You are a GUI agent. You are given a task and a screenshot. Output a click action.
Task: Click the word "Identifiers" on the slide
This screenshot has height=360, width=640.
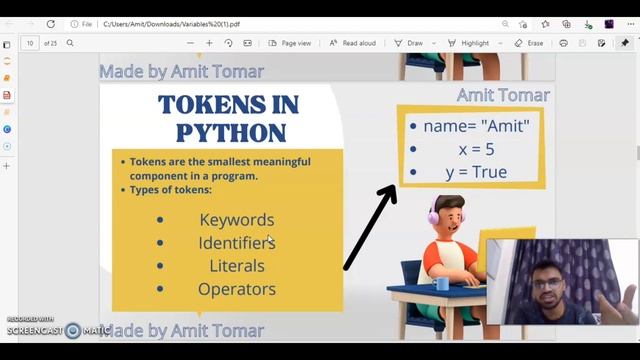pos(237,243)
